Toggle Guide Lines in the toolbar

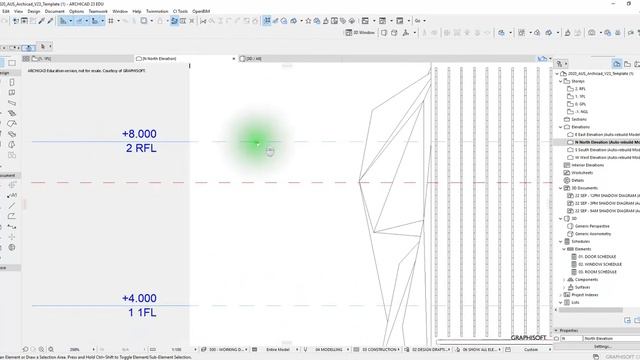click(x=63, y=21)
